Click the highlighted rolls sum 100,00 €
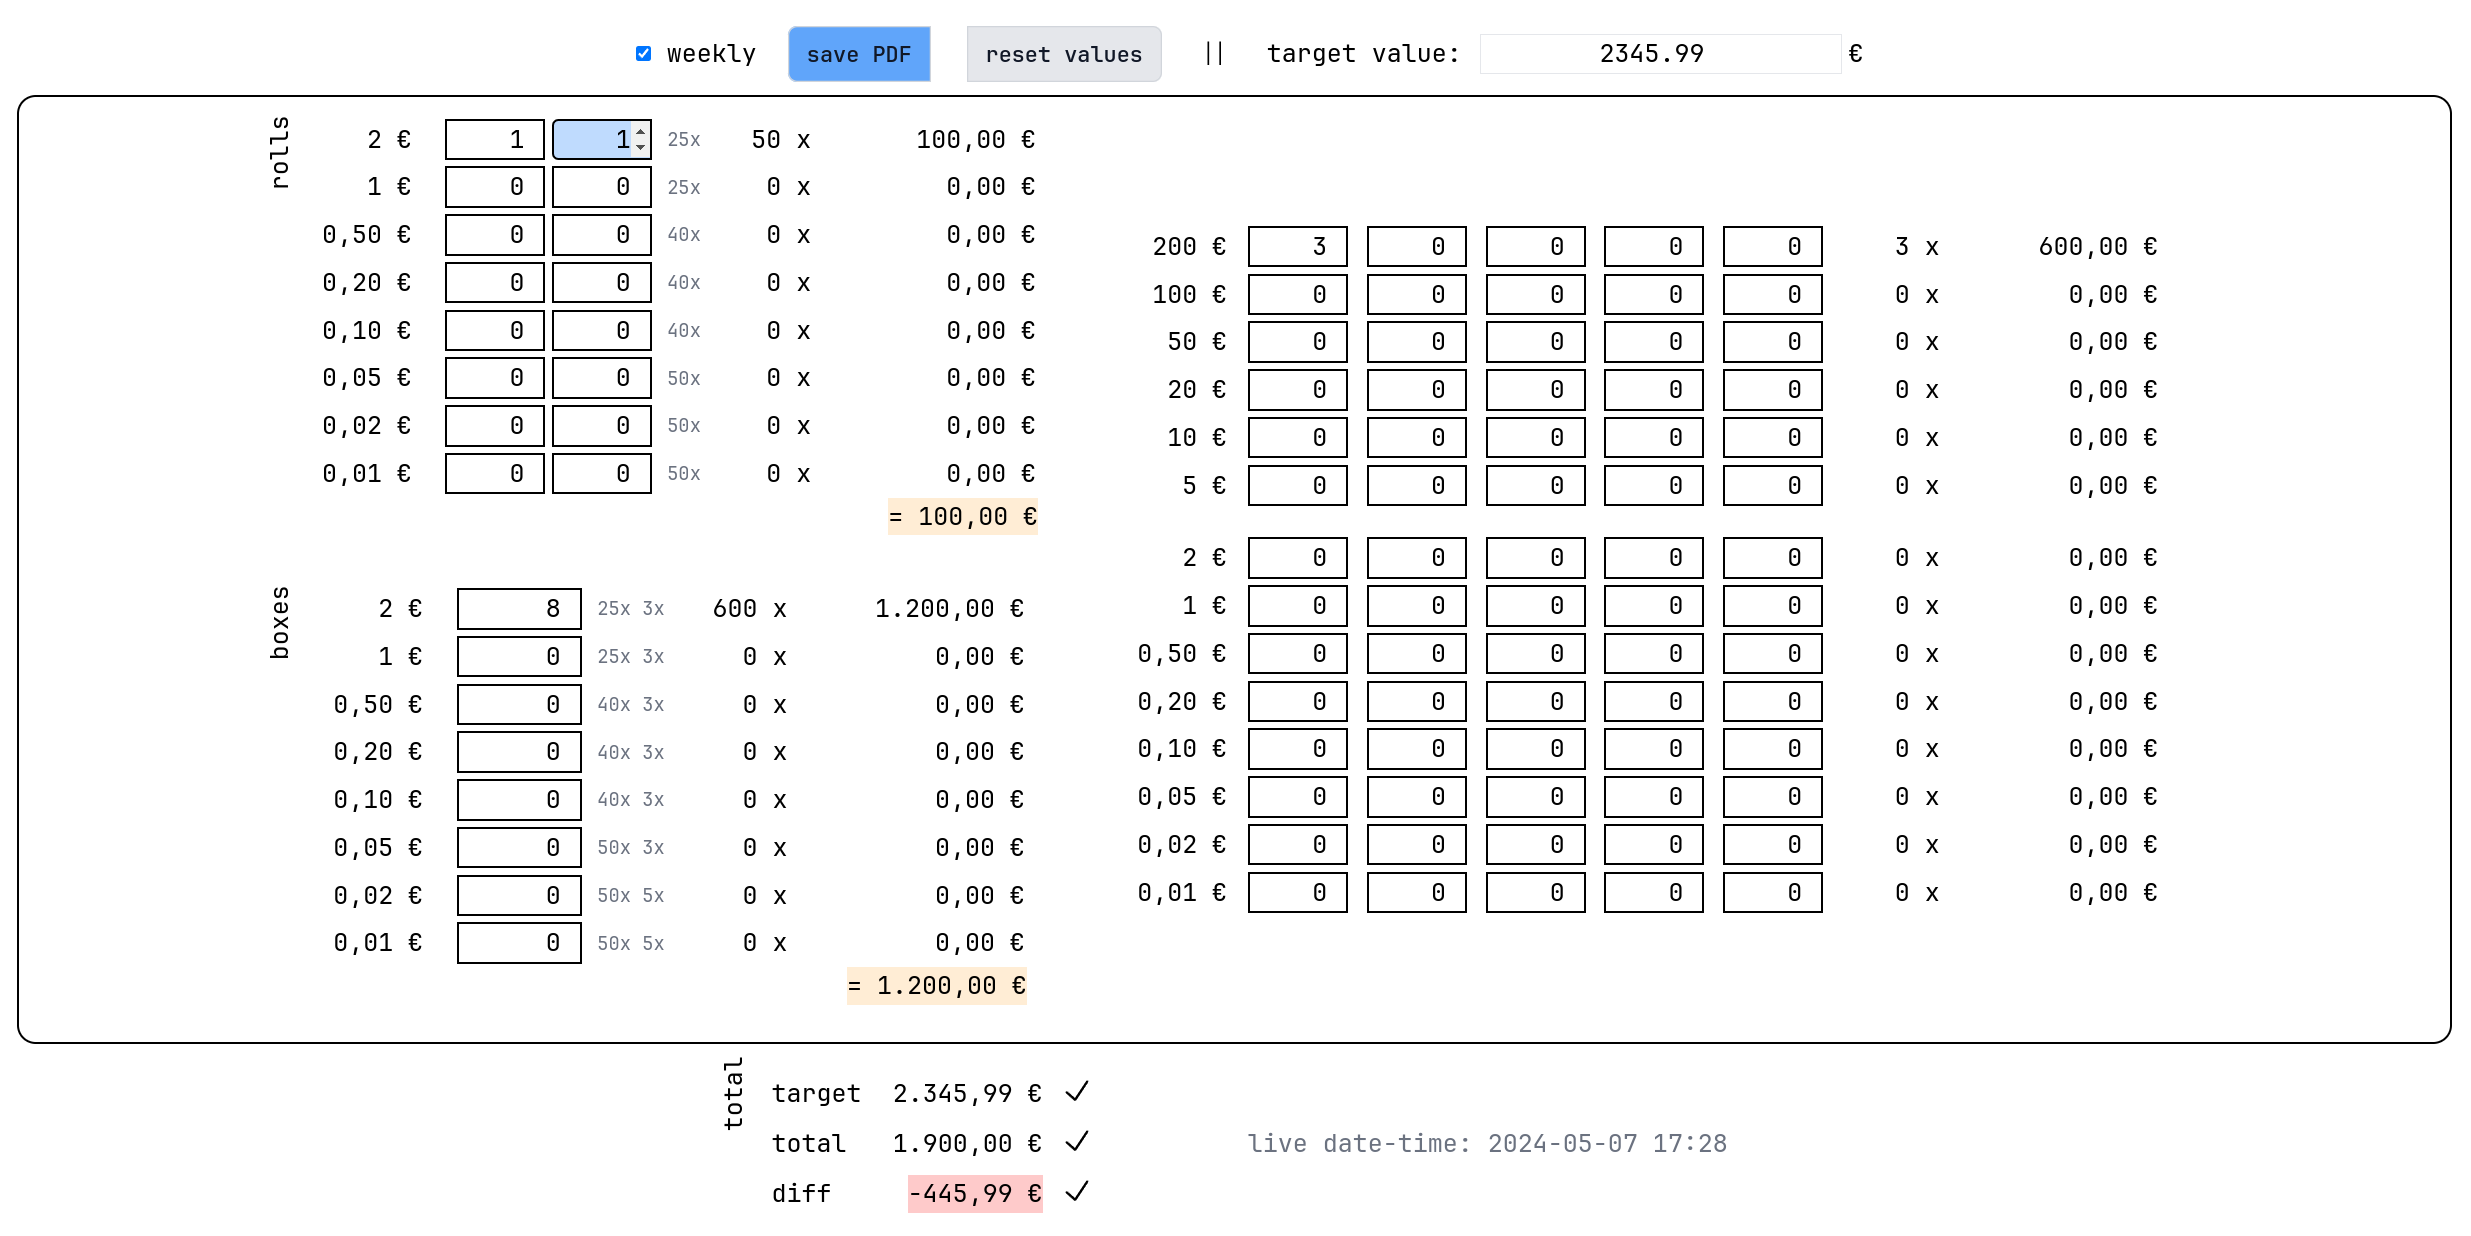 pyautogui.click(x=962, y=517)
